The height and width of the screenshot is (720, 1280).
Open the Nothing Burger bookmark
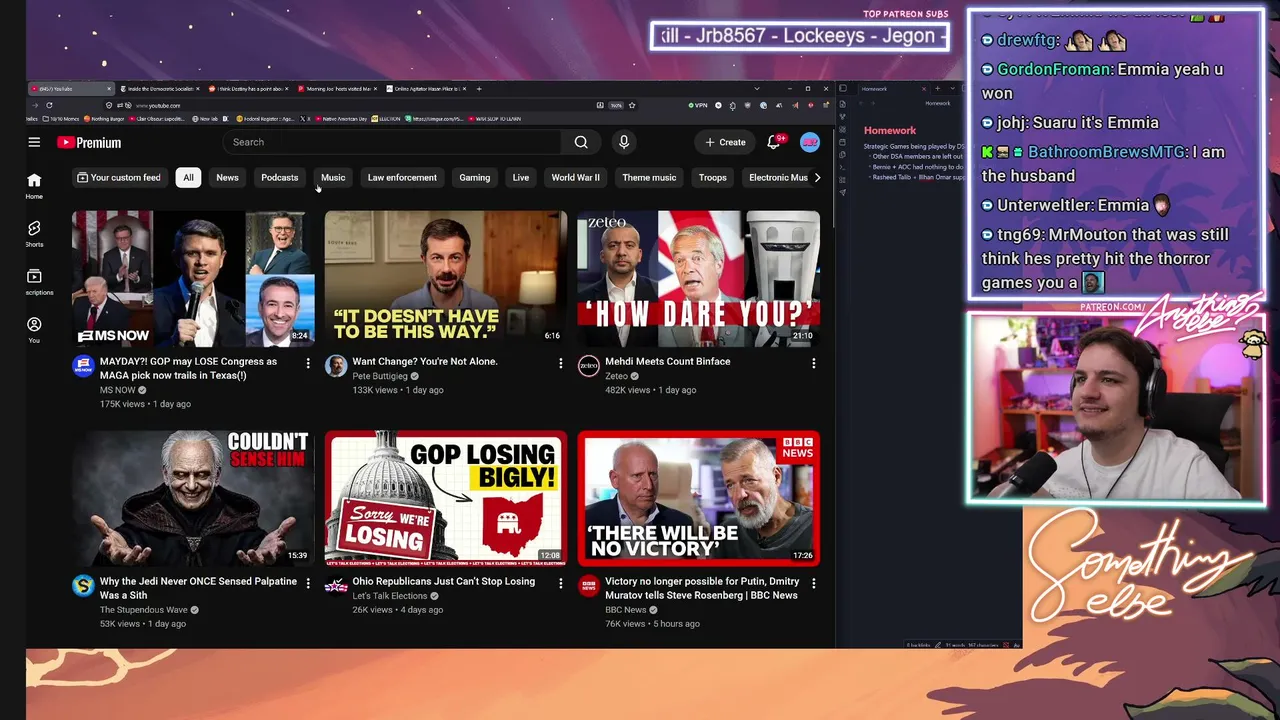point(104,119)
